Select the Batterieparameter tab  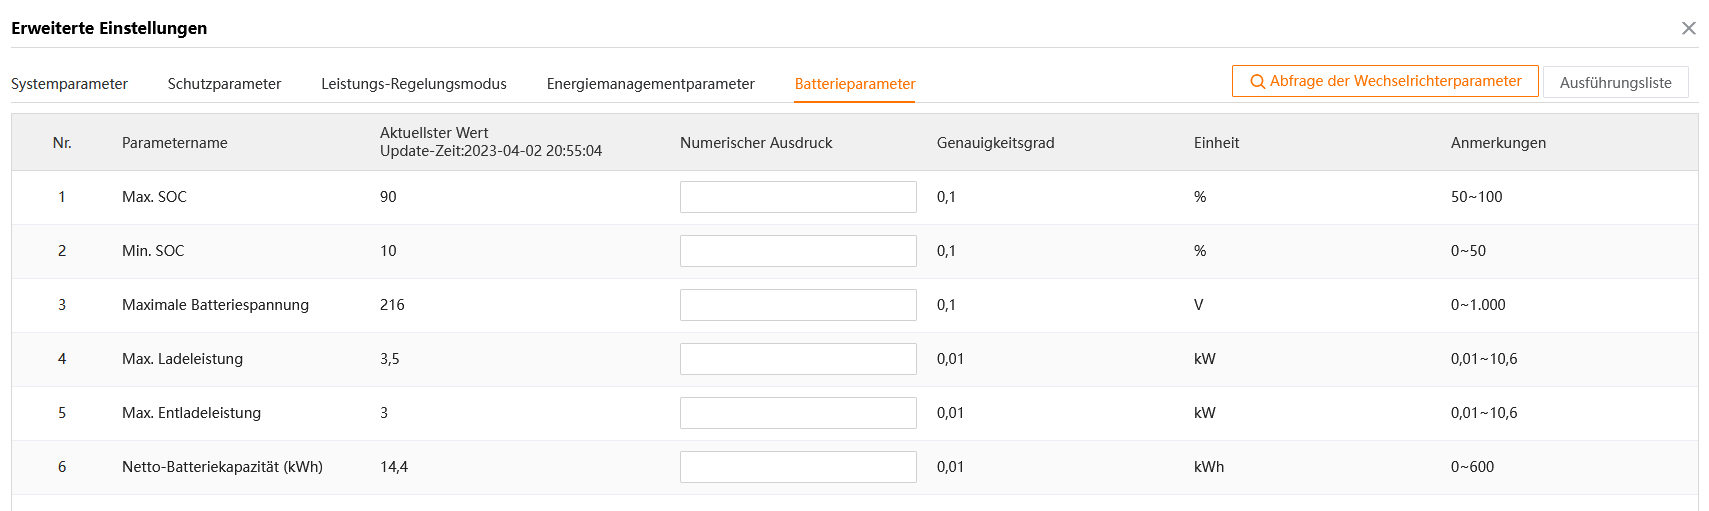855,84
